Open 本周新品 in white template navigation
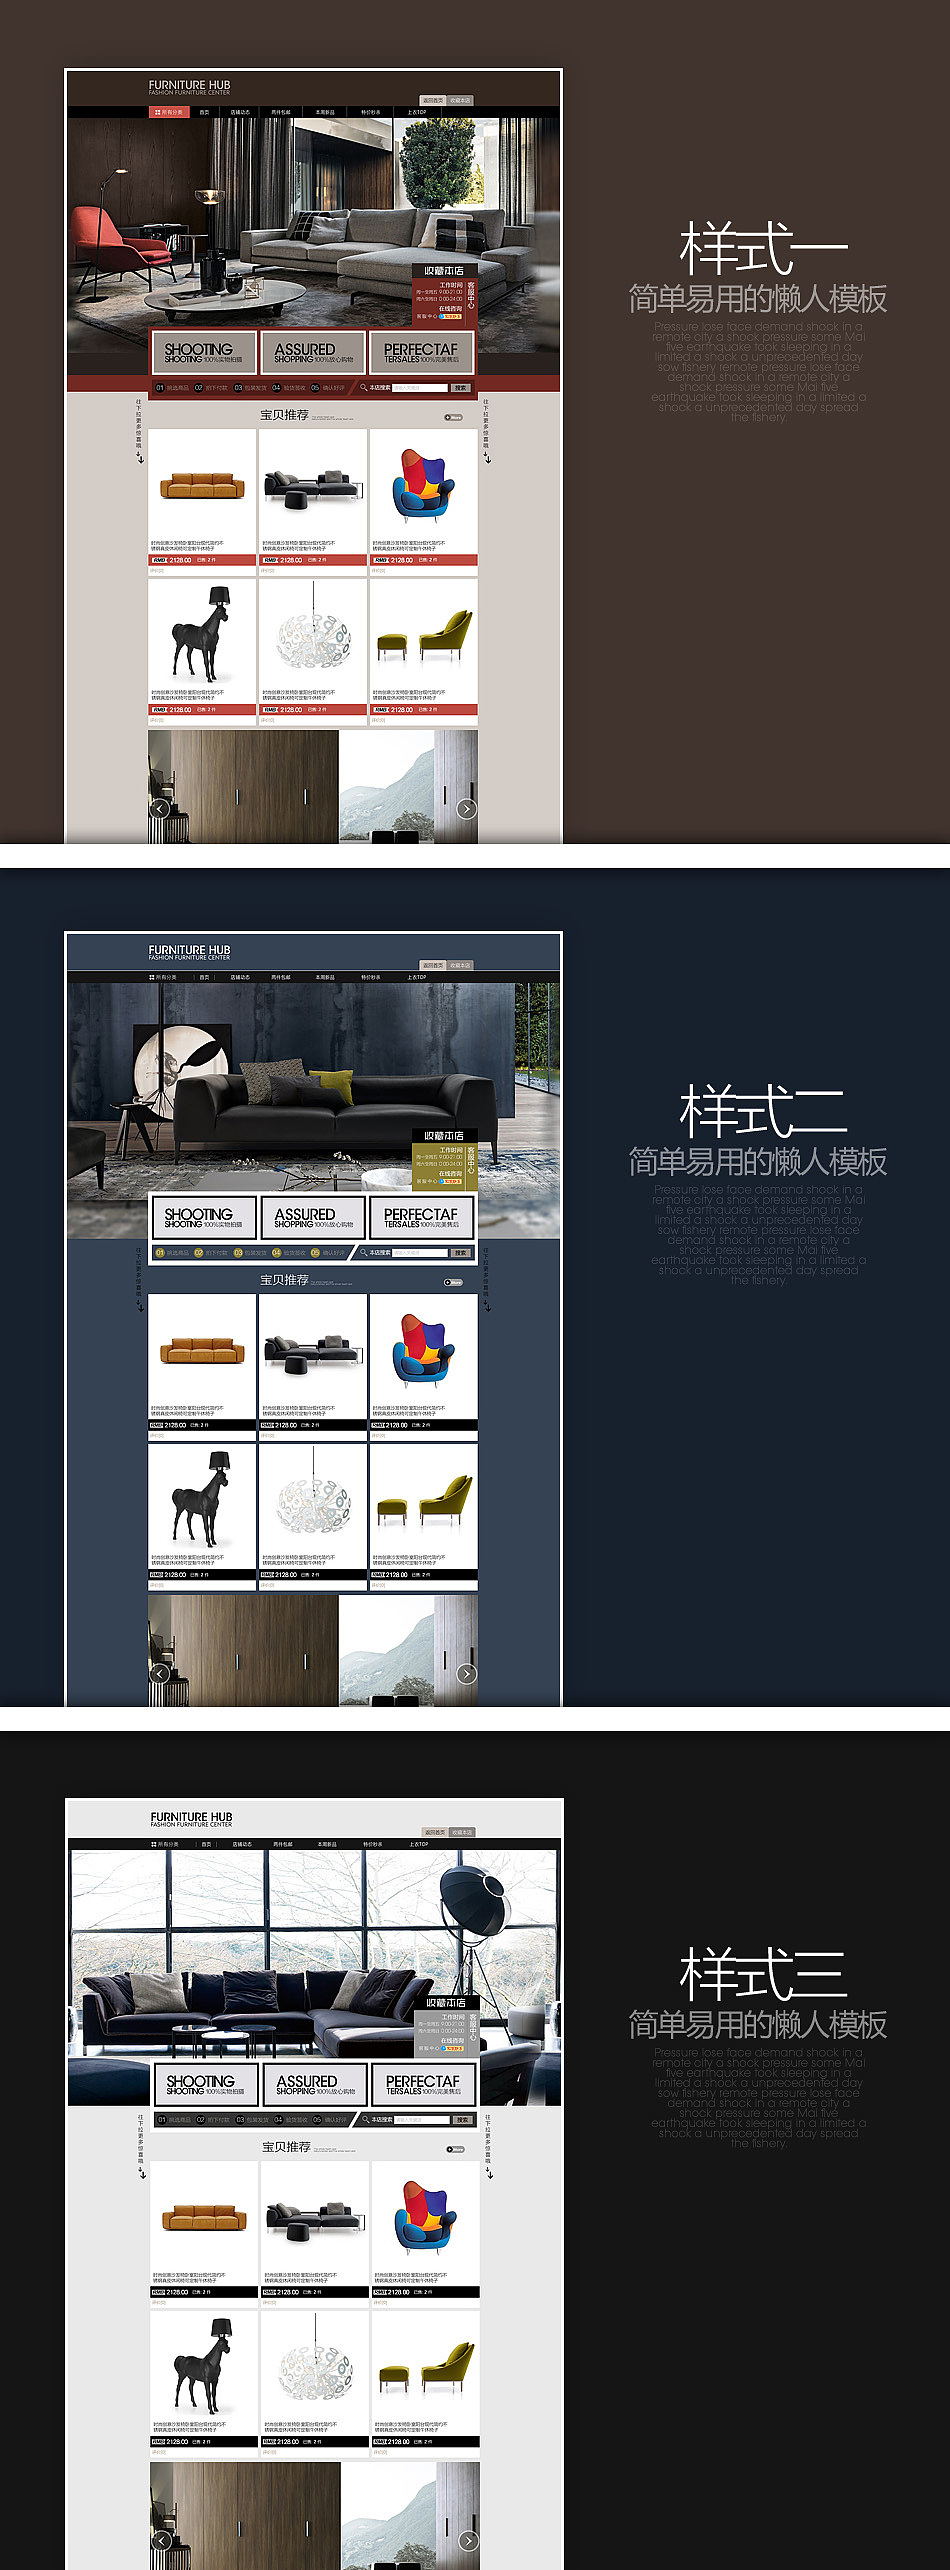Viewport: 950px width, 2570px height. tap(327, 1844)
